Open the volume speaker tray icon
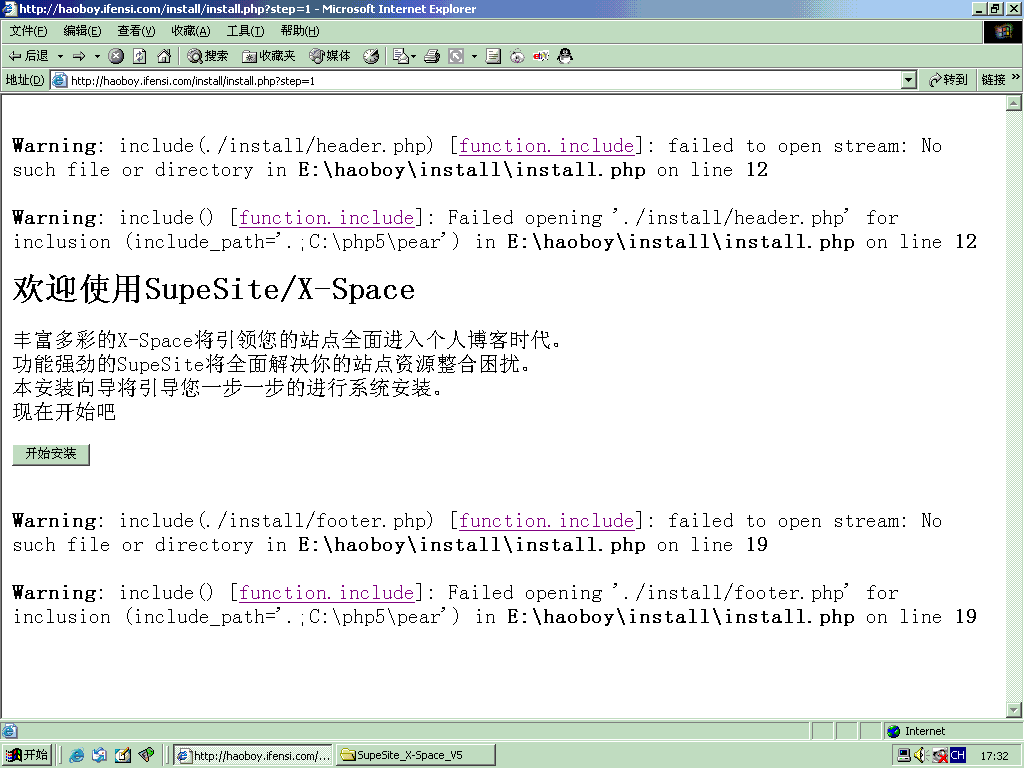This screenshot has width=1024, height=768. click(921, 756)
